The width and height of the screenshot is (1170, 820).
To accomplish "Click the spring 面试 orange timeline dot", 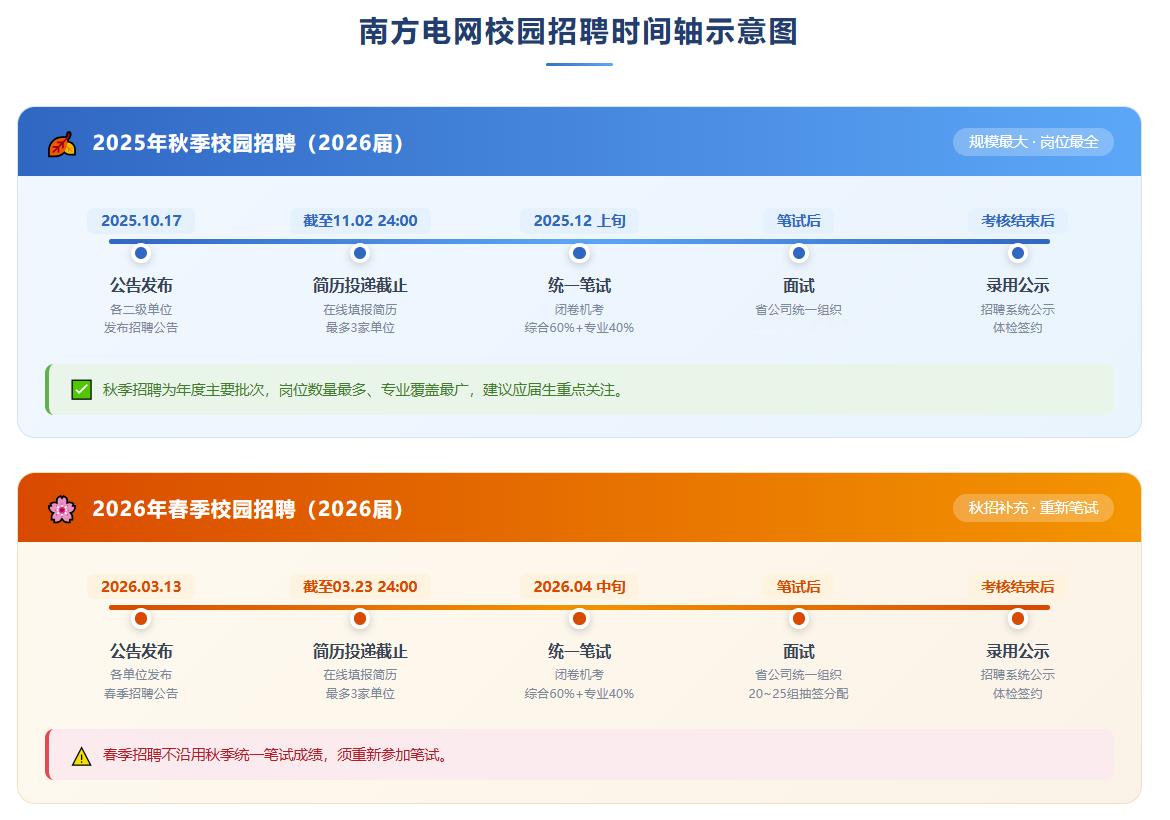I will tap(798, 619).
